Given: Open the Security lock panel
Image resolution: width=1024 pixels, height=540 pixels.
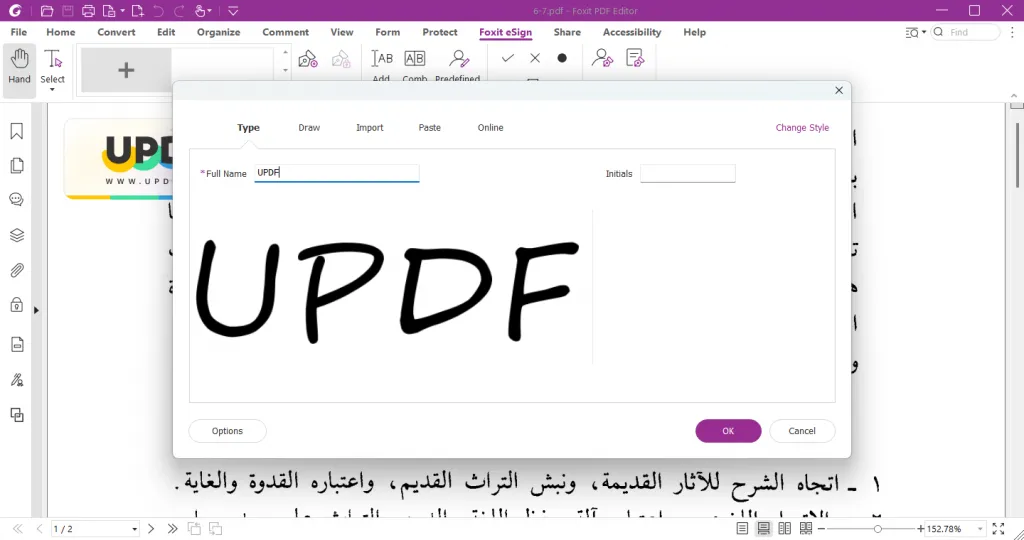Looking at the screenshot, I should [x=17, y=305].
